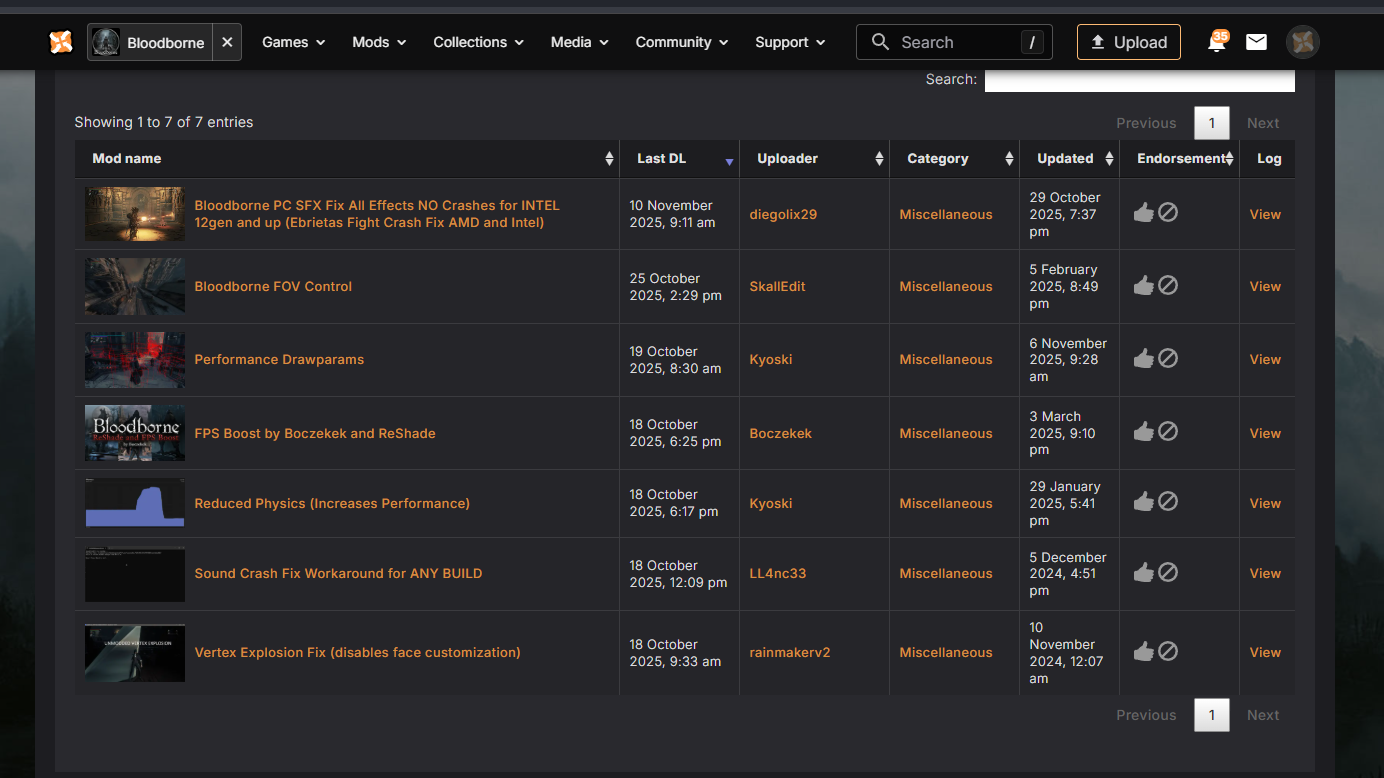Click the Bloodborne game chip
This screenshot has height=778, width=1384.
pyautogui.click(x=150, y=42)
